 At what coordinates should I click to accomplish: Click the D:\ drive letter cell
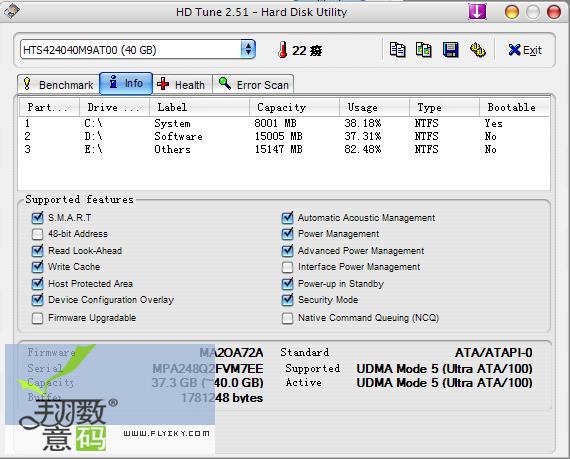click(x=93, y=137)
